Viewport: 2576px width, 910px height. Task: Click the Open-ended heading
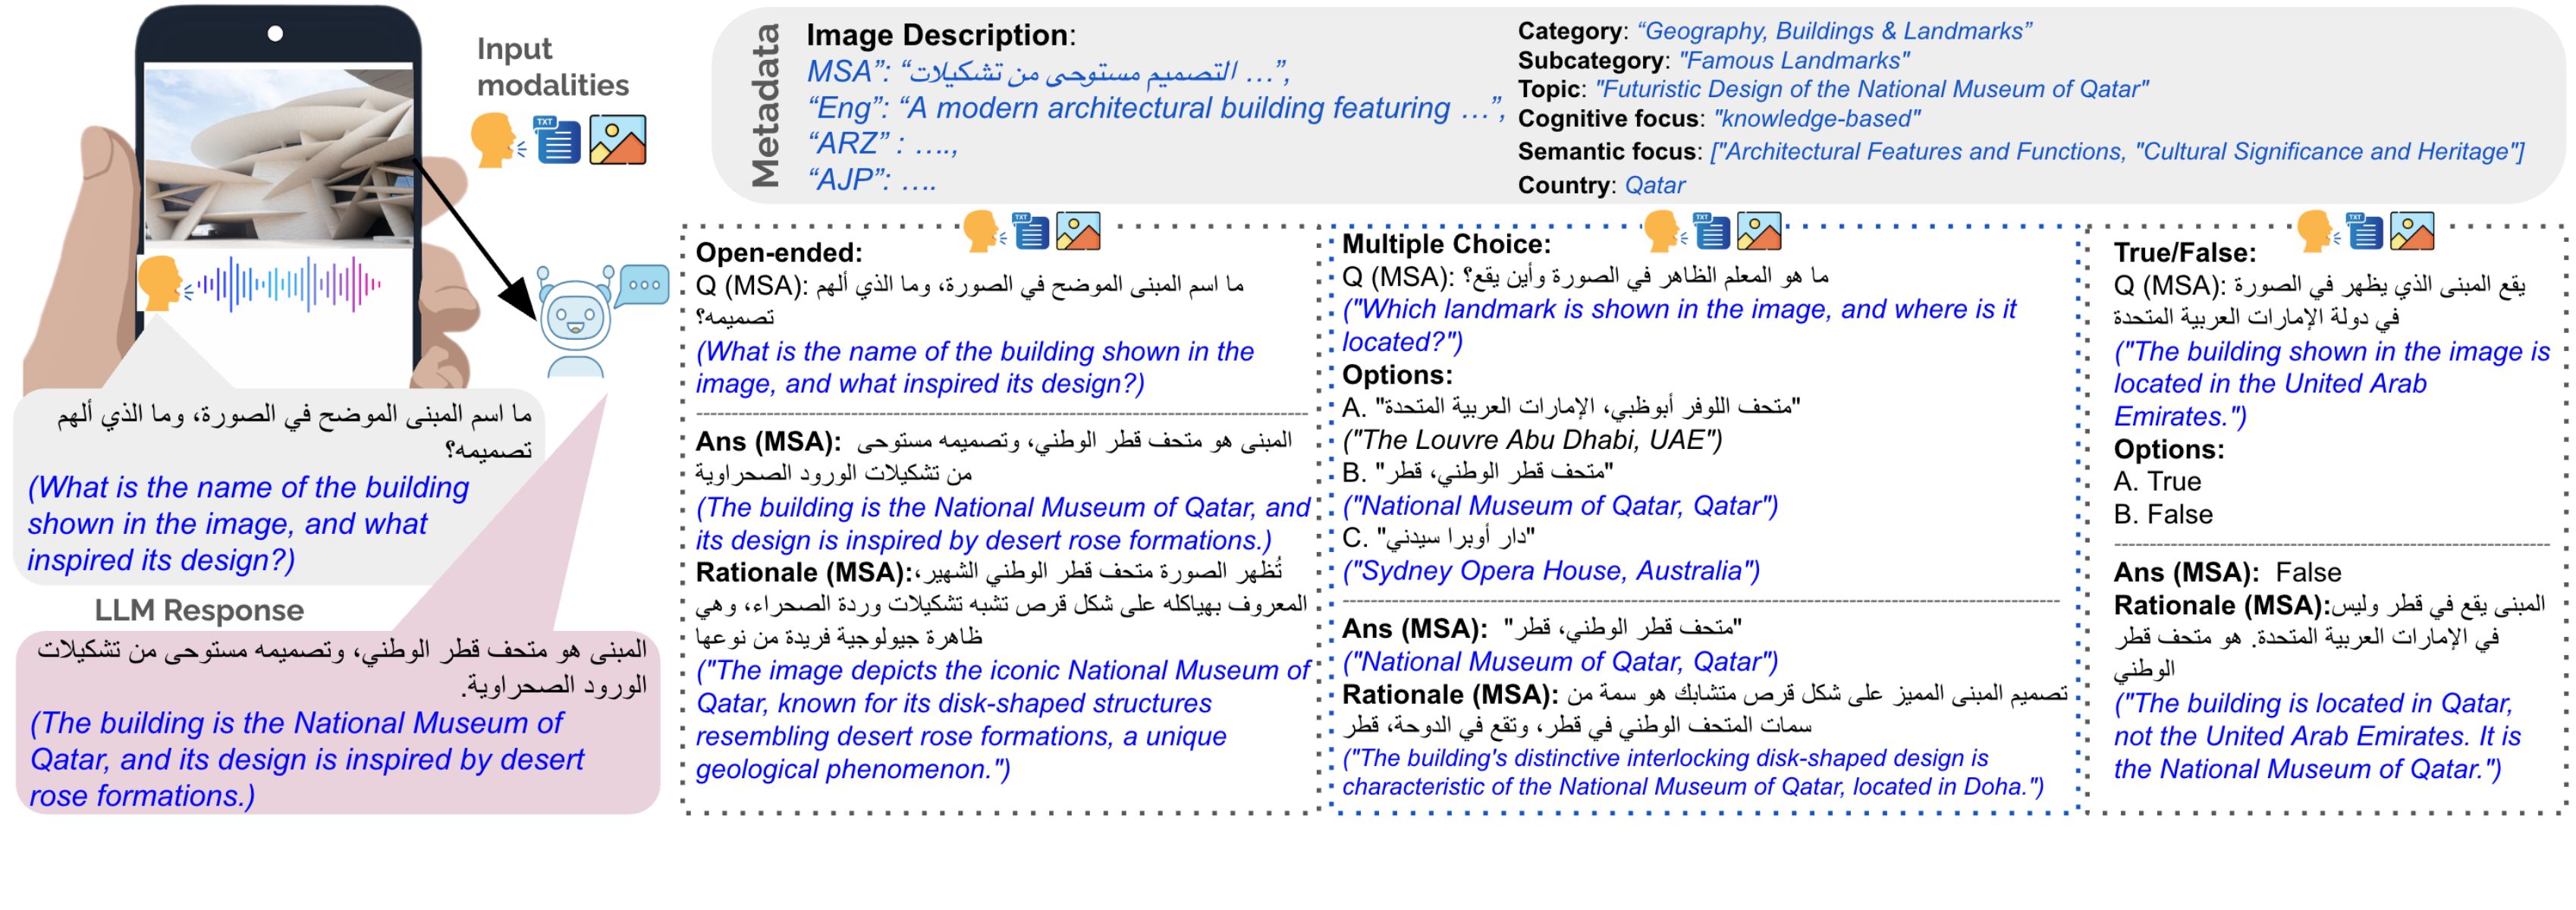pyautogui.click(x=778, y=252)
